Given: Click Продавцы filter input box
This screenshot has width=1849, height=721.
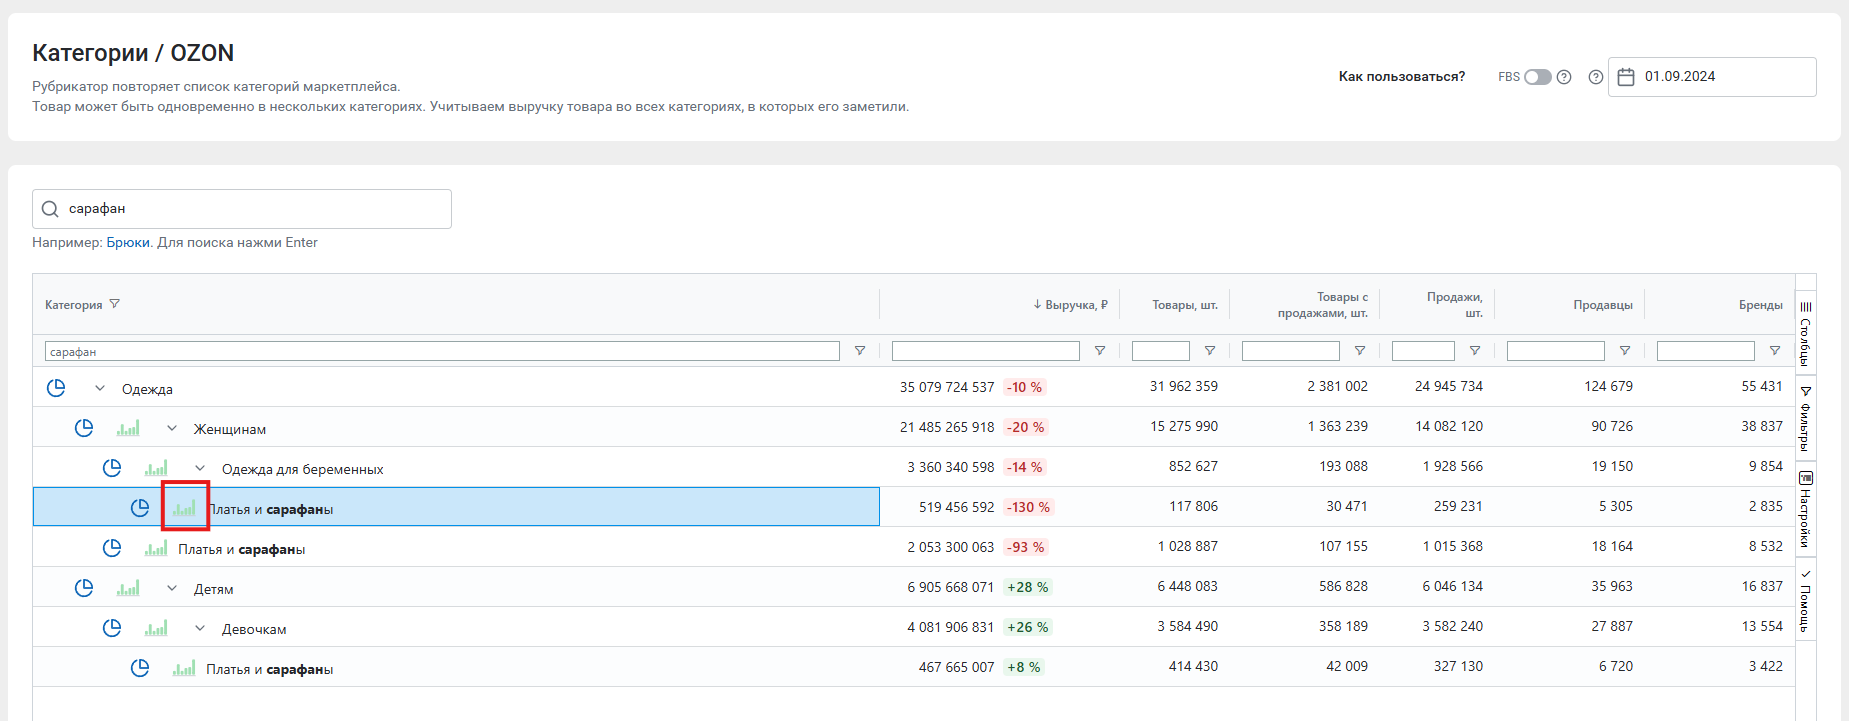Looking at the screenshot, I should tap(1556, 351).
